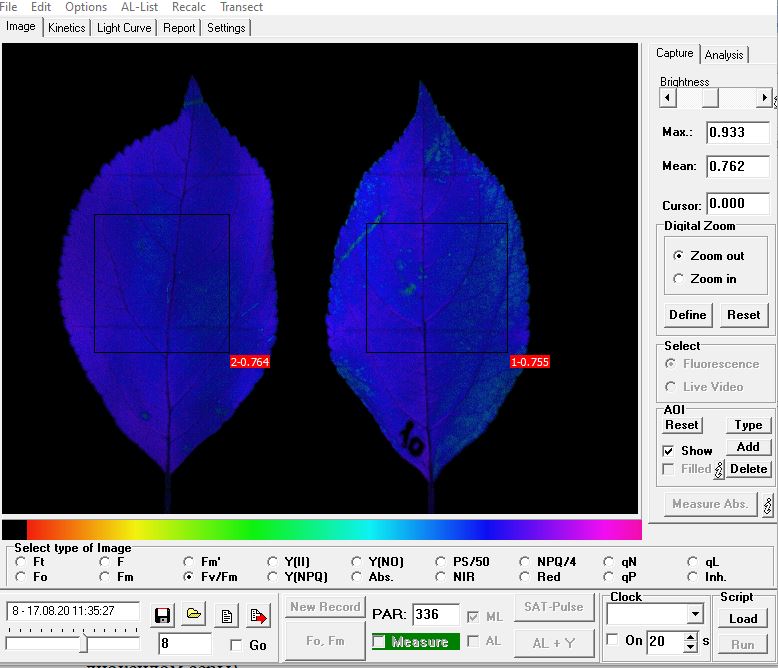Click the AOI Add button
Screen dimensions: 778x668
(747, 447)
